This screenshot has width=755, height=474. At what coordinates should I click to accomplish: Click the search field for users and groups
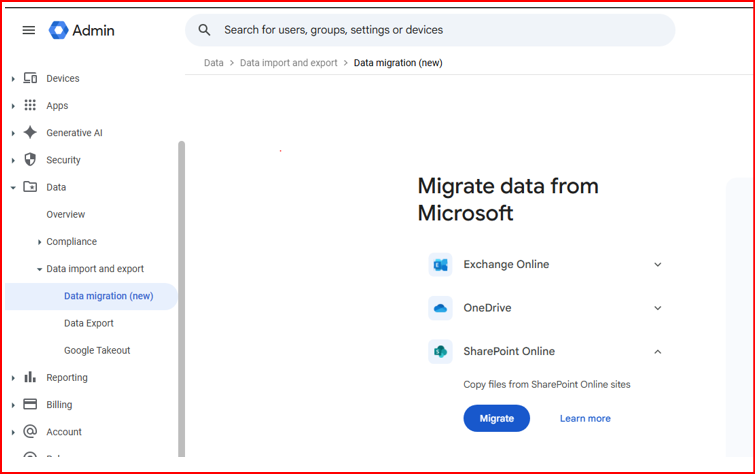(430, 30)
